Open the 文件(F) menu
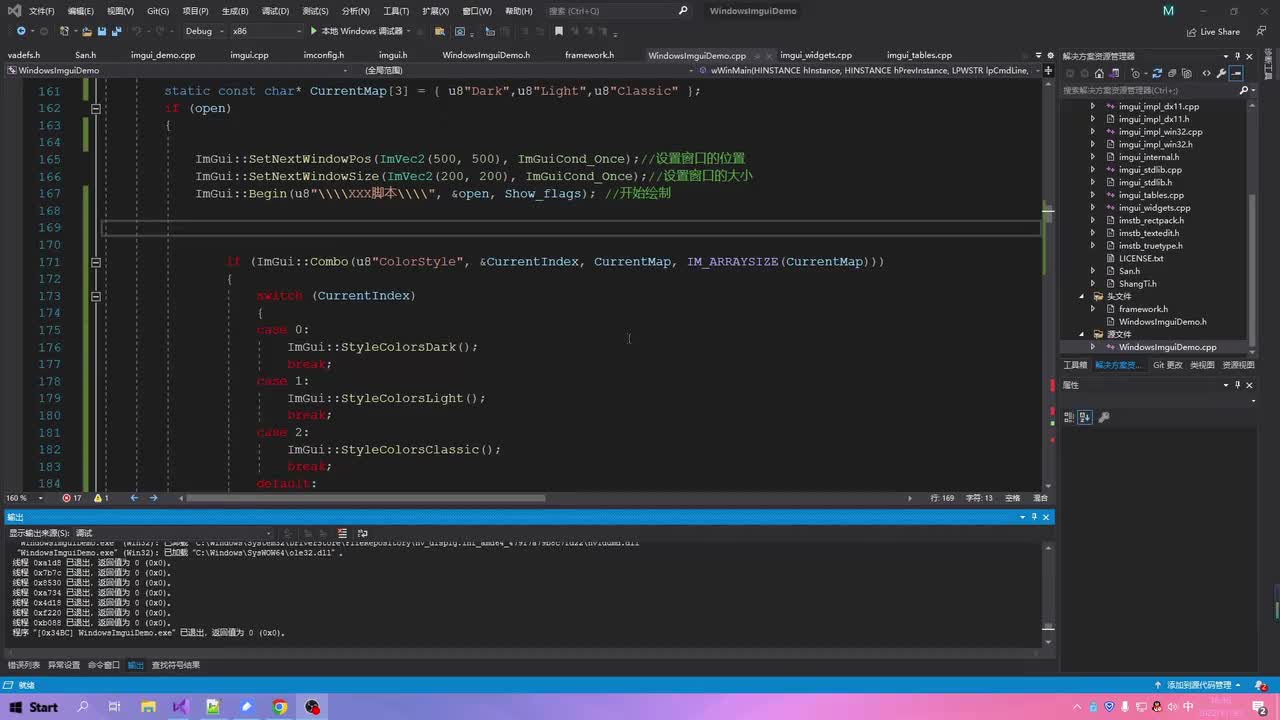The width and height of the screenshot is (1280, 720). pos(42,11)
